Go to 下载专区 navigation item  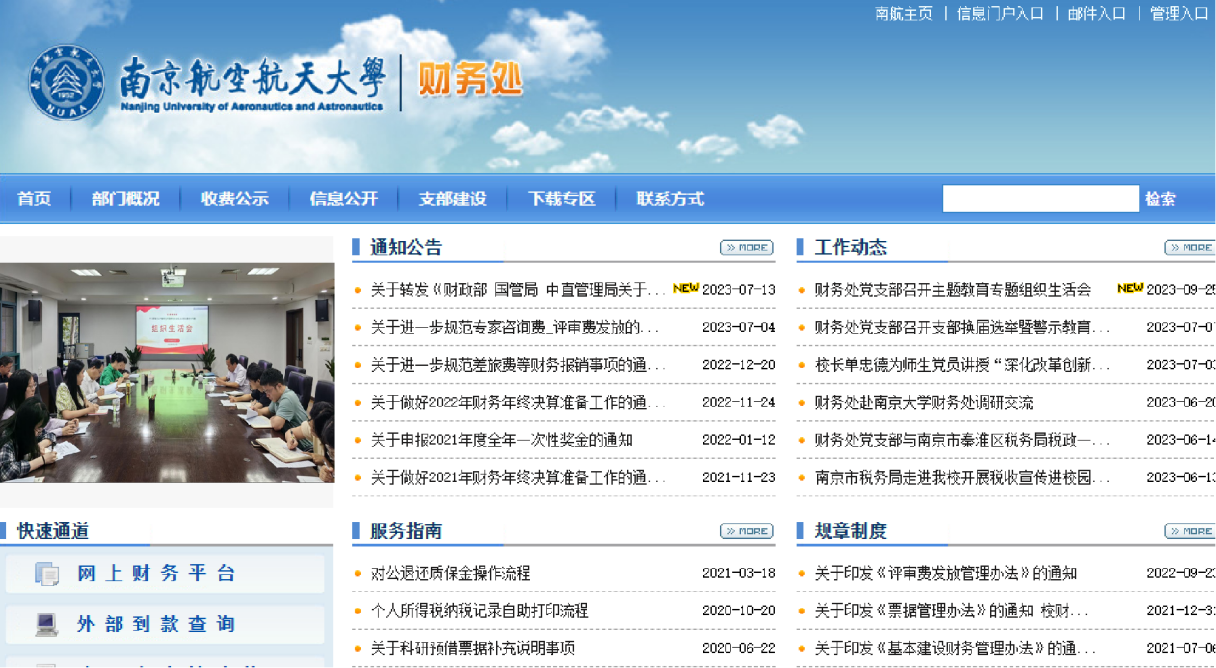pyautogui.click(x=561, y=199)
